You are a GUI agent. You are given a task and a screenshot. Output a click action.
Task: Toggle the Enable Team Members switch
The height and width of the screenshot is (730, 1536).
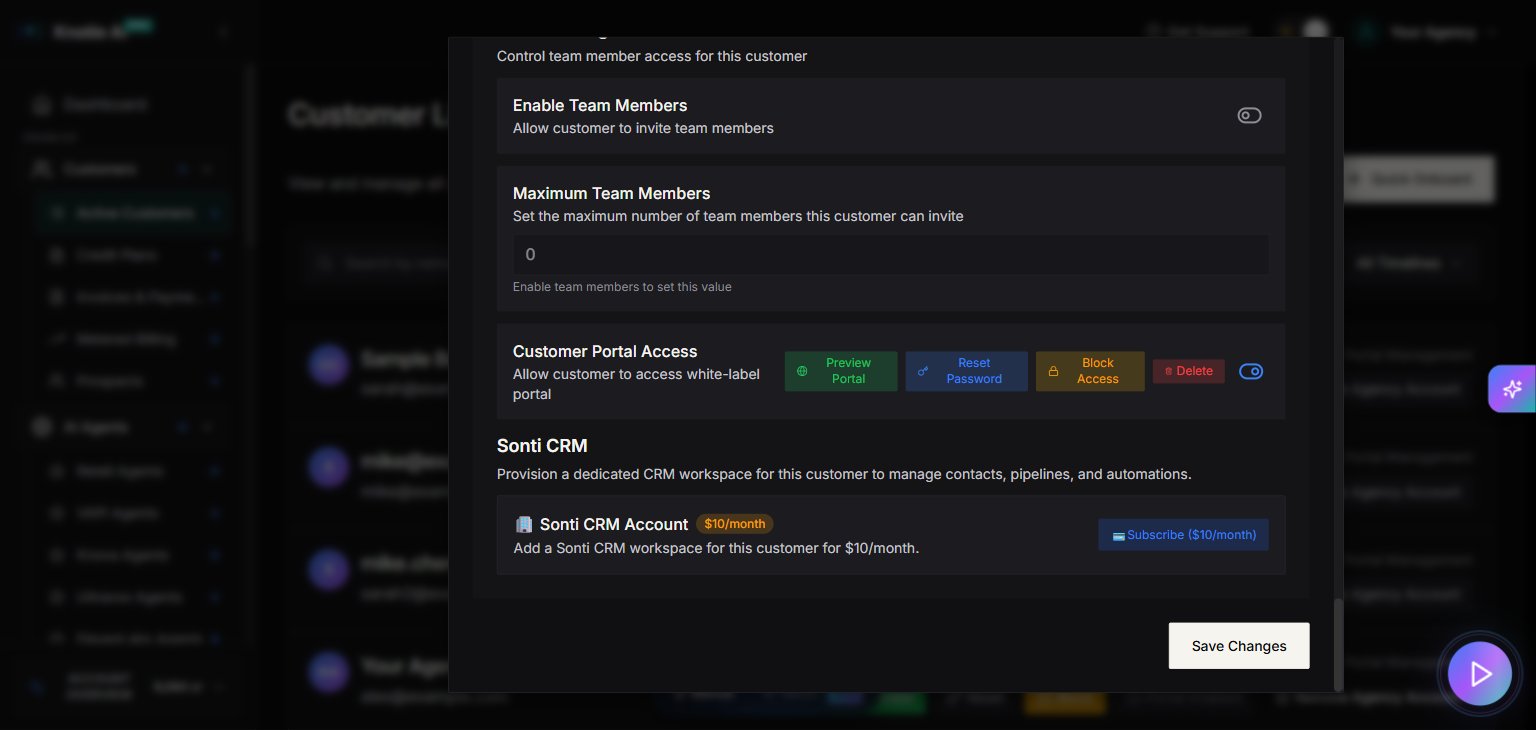coord(1249,116)
